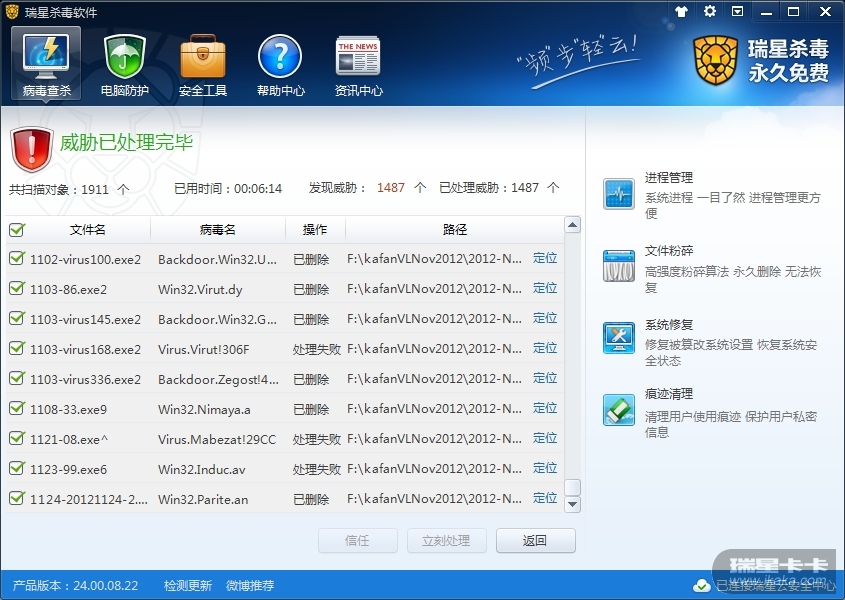
Task: Open the title bar dropdown menu icon
Action: pyautogui.click(x=738, y=11)
